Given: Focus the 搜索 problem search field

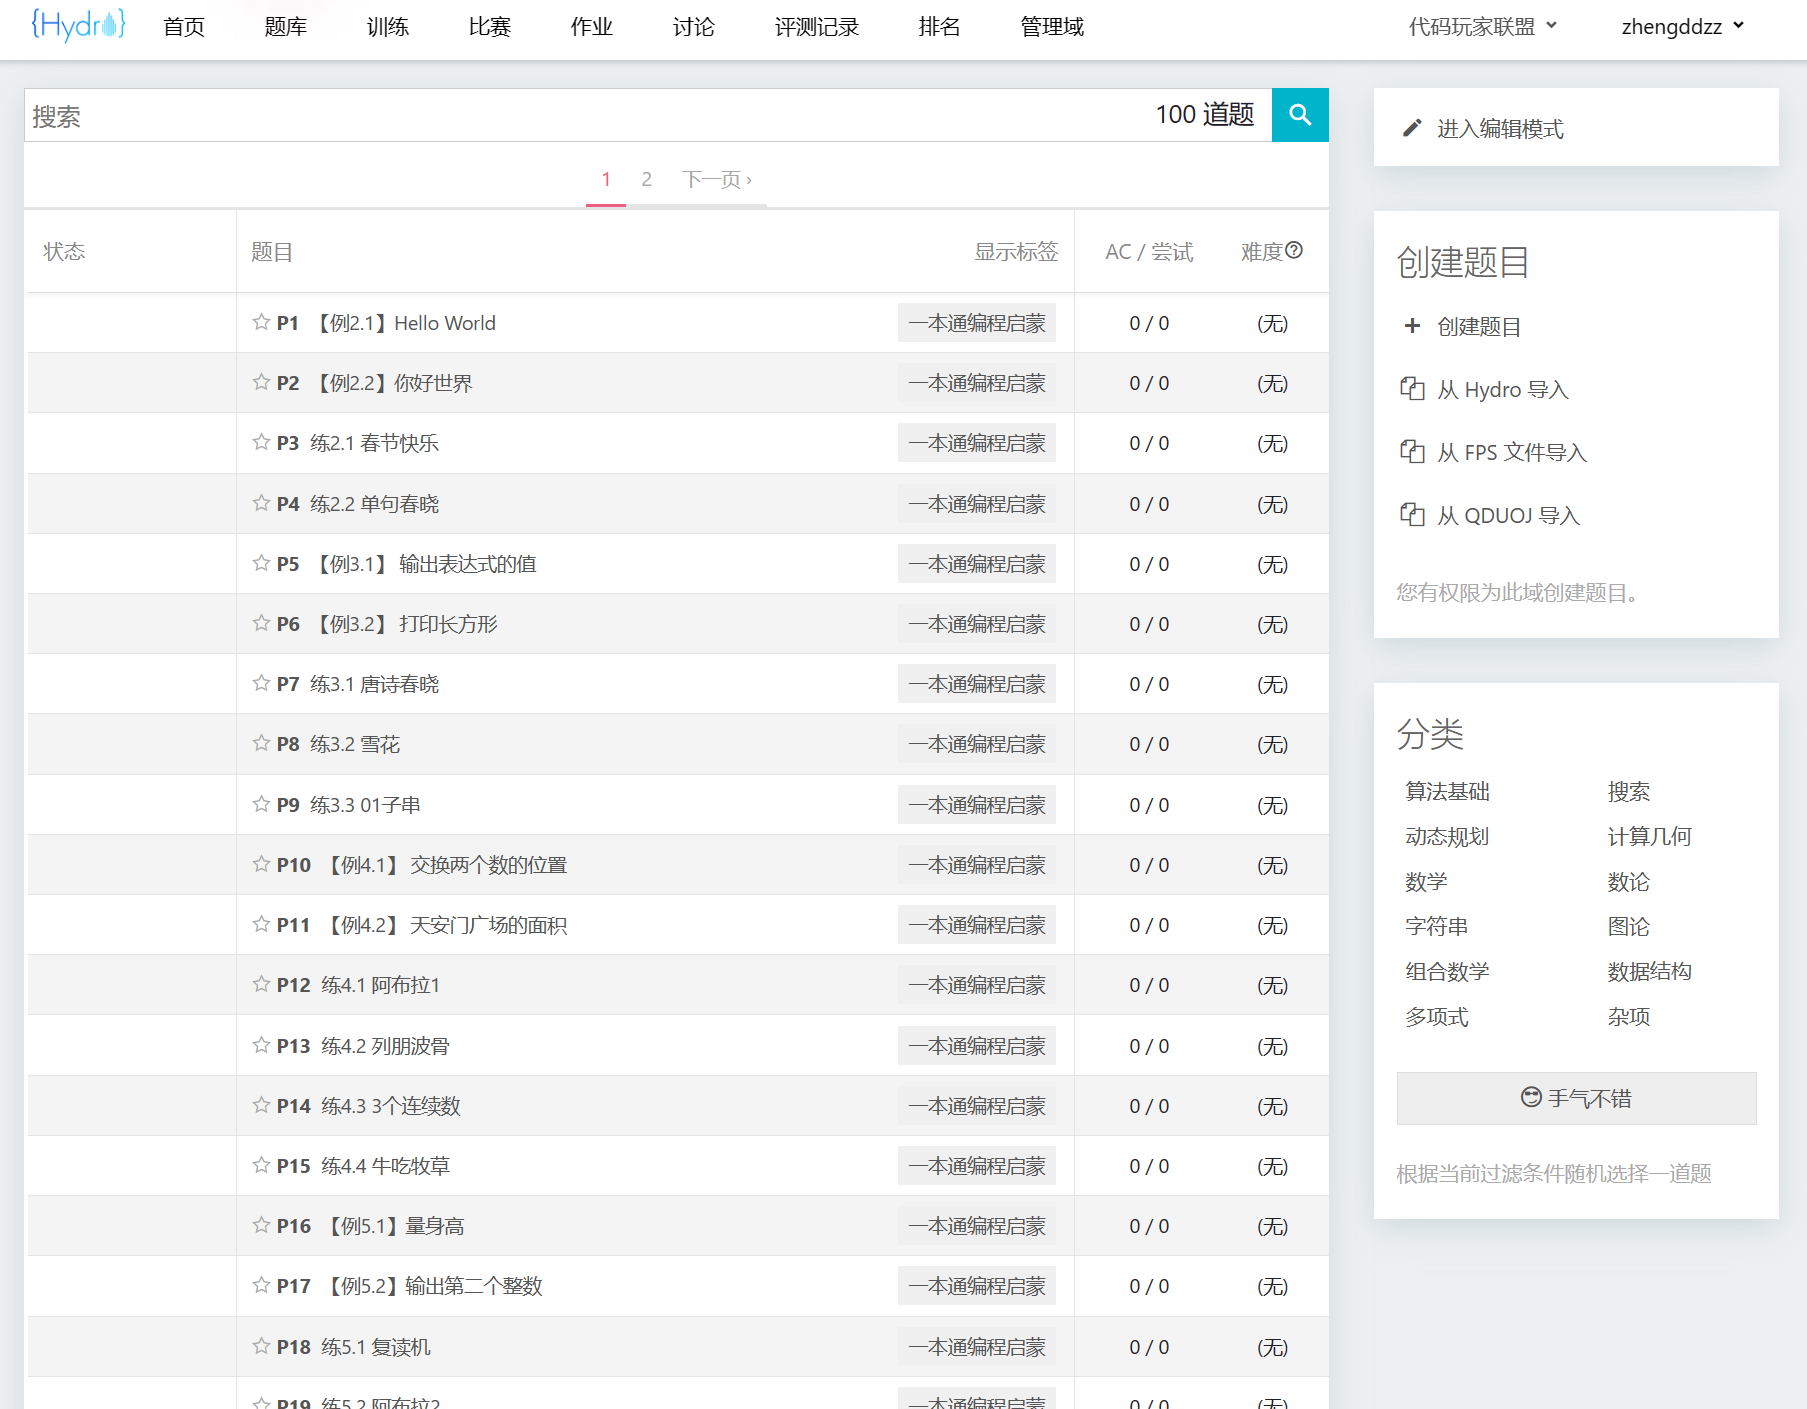Looking at the screenshot, I should (x=580, y=116).
